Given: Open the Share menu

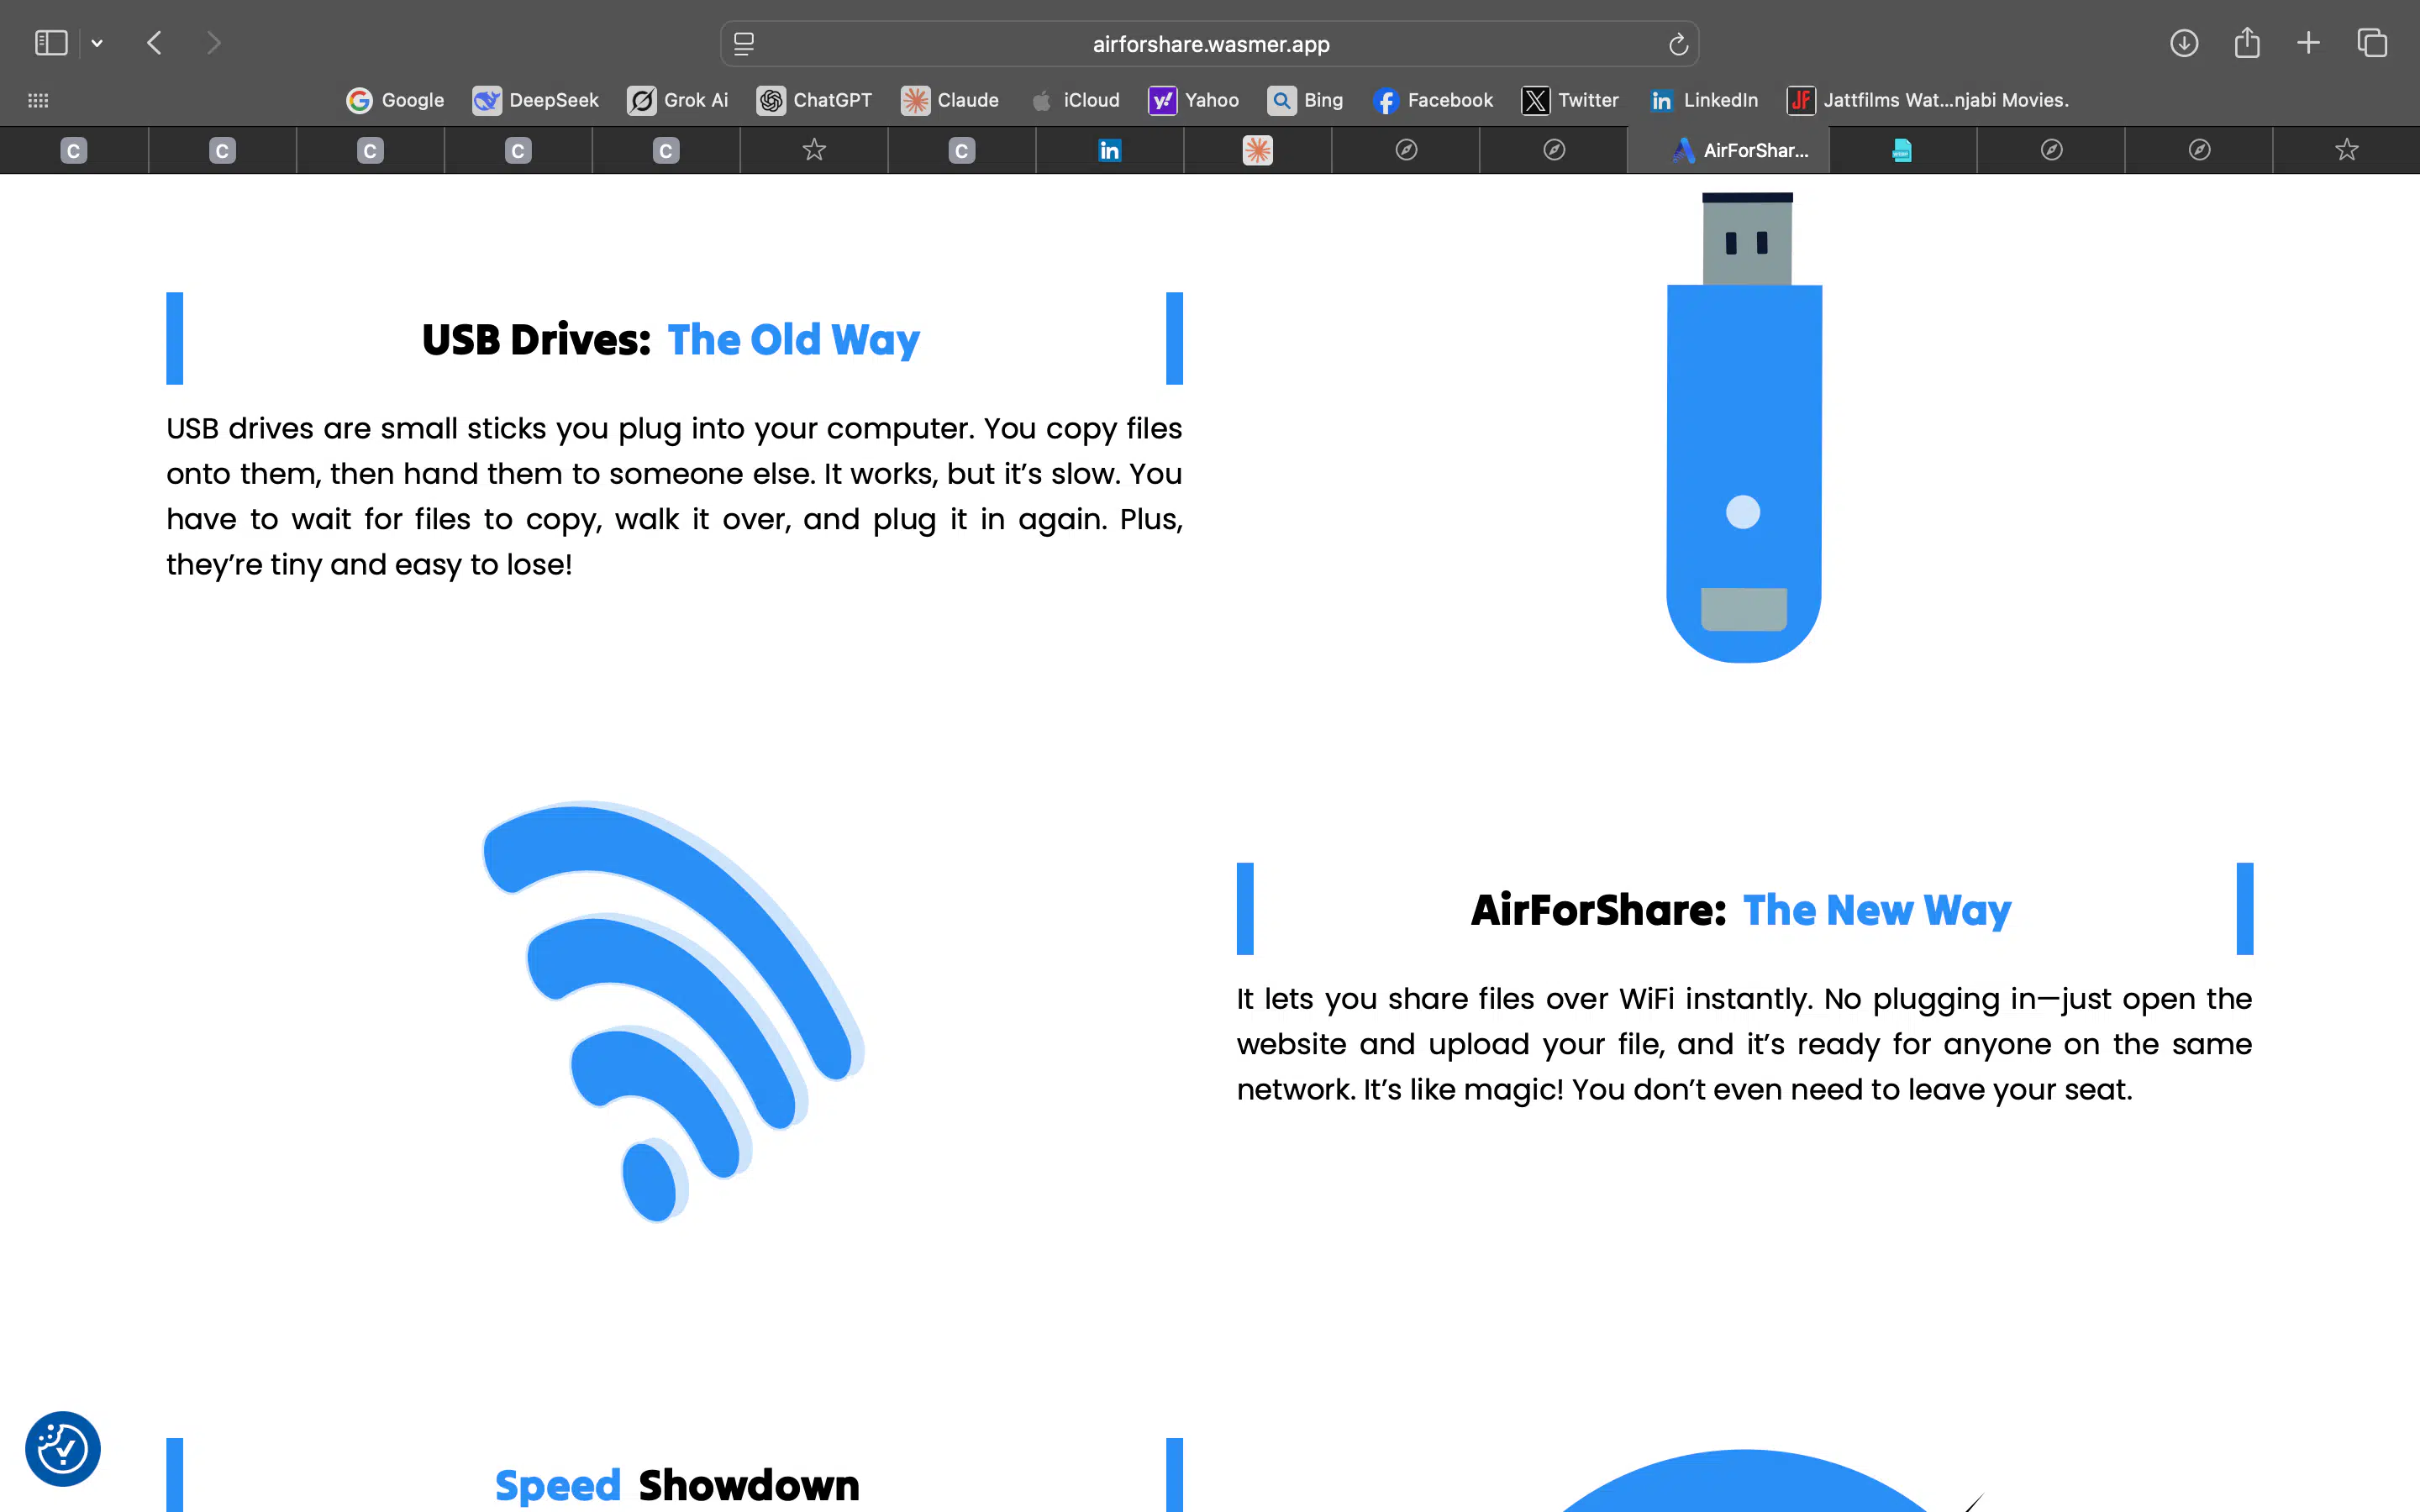Looking at the screenshot, I should point(2248,43).
